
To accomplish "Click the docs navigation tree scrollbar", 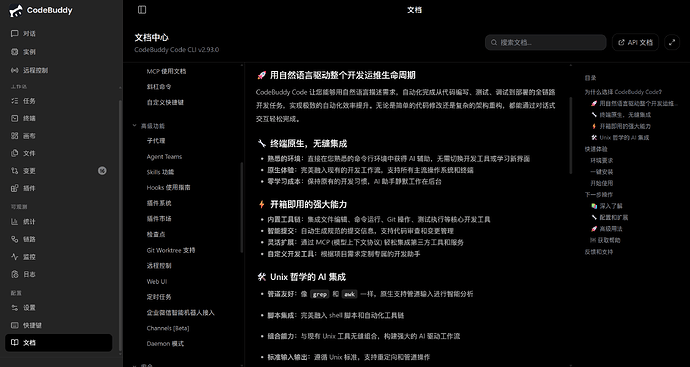I will coord(242,207).
